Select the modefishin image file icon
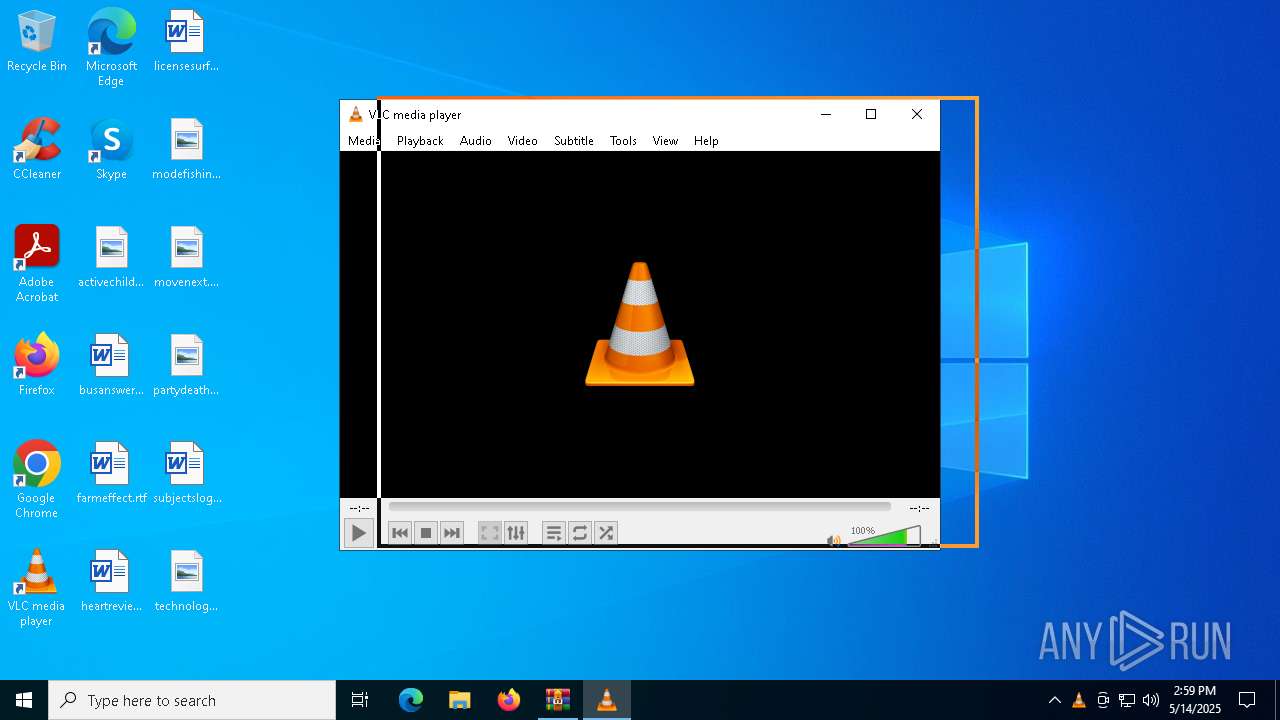Viewport: 1280px width, 720px height. [186, 150]
